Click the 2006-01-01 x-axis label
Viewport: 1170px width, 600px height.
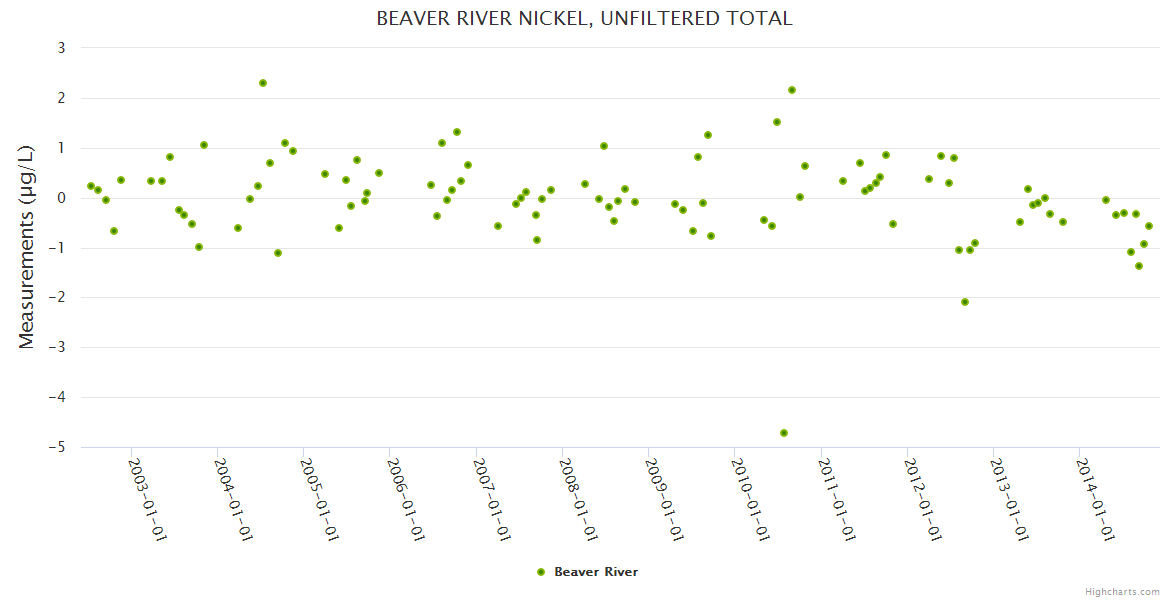click(x=406, y=499)
